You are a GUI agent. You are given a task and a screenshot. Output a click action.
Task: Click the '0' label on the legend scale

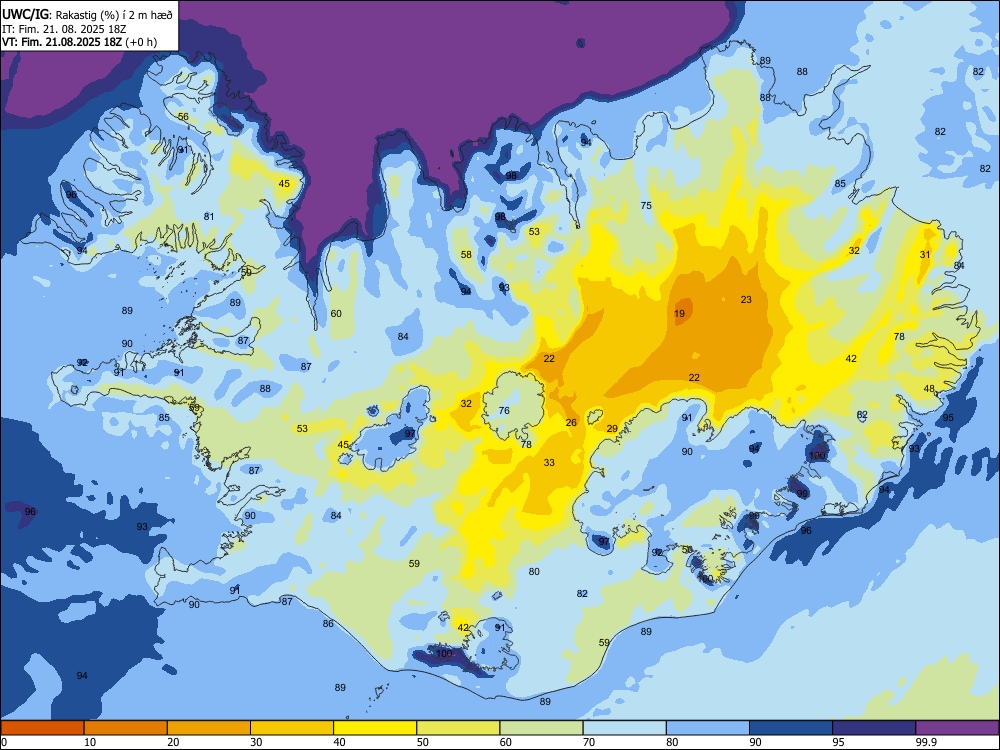[x=4, y=742]
